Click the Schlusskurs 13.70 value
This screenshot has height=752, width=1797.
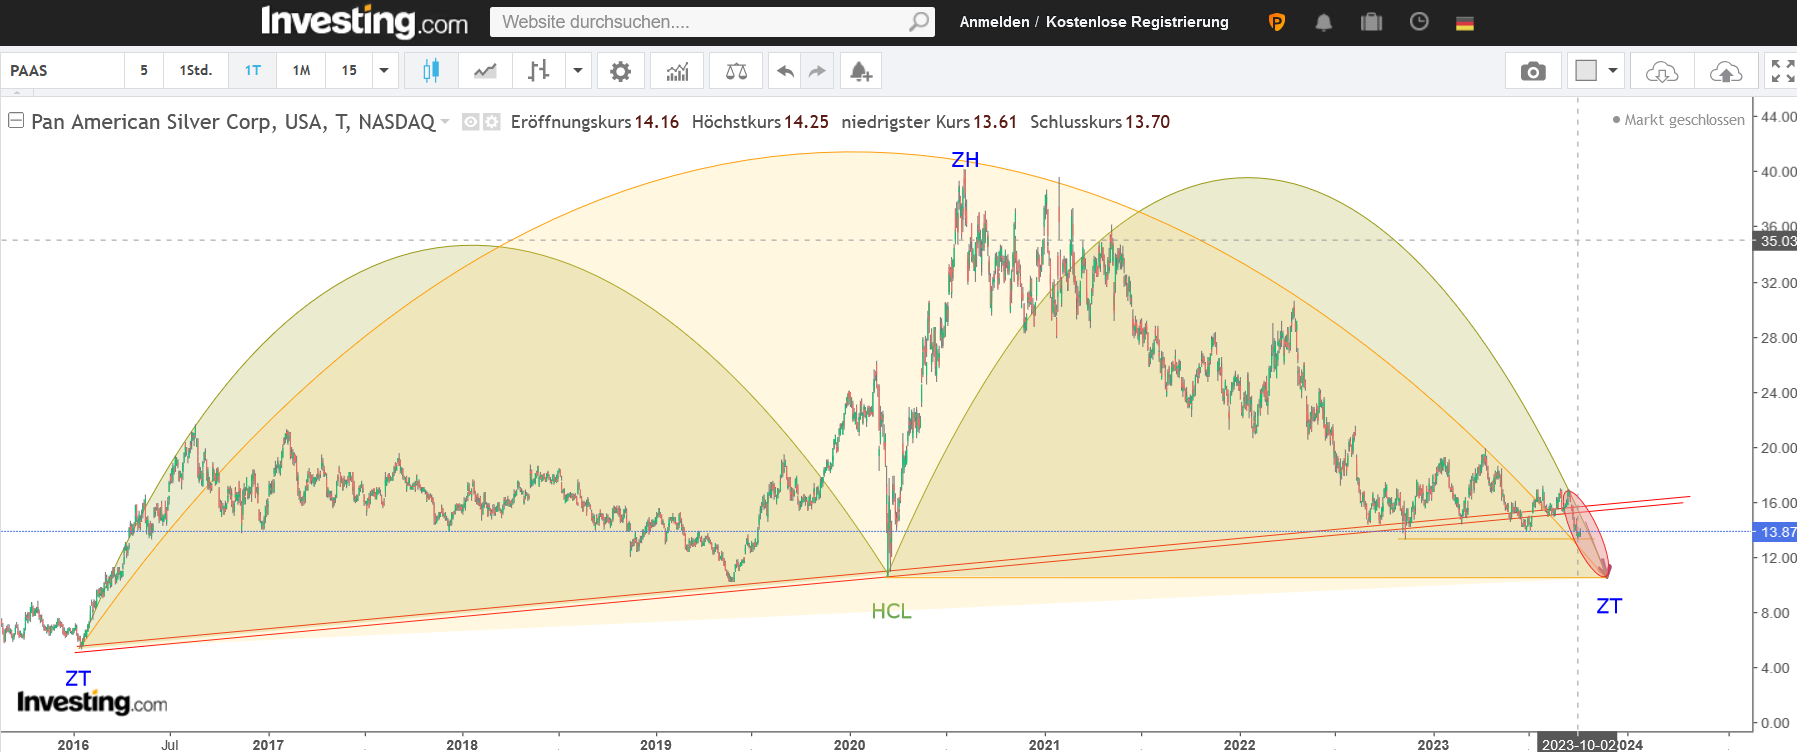click(1147, 122)
